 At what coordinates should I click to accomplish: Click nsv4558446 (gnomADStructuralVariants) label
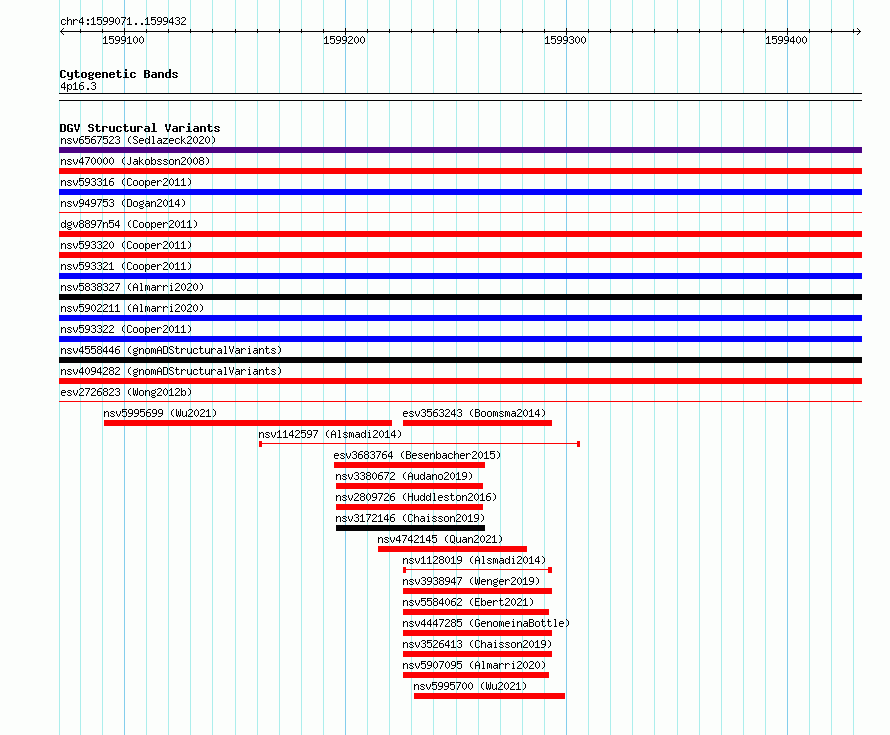click(171, 350)
